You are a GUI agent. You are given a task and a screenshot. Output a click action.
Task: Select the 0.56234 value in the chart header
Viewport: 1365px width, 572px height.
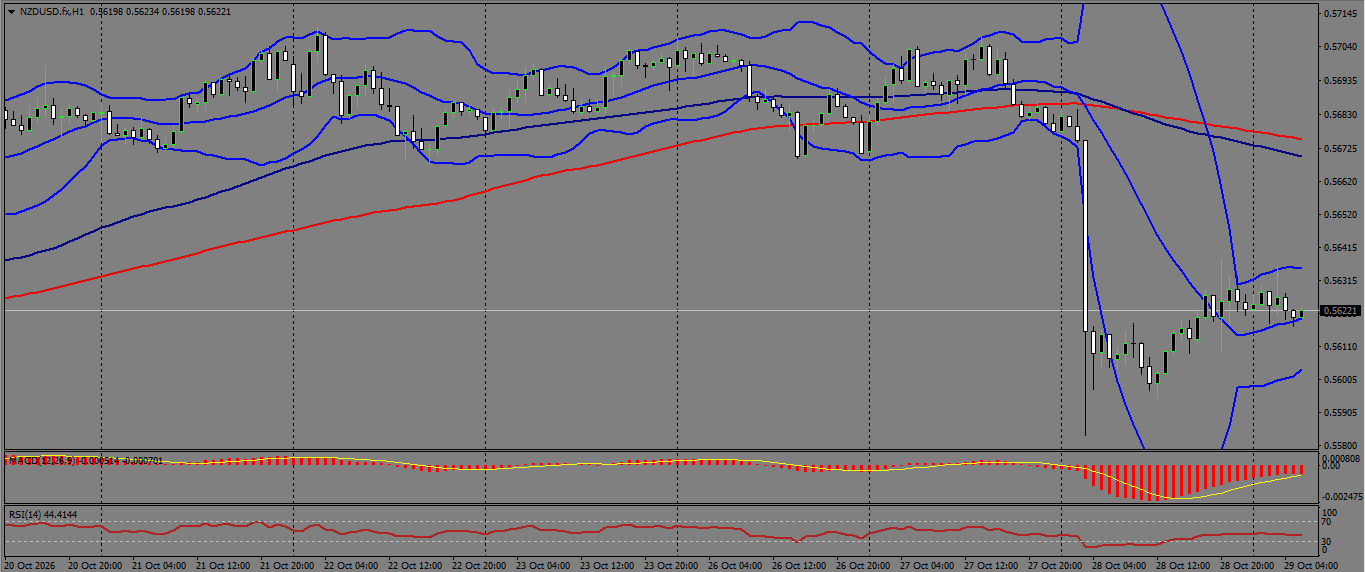click(x=142, y=12)
